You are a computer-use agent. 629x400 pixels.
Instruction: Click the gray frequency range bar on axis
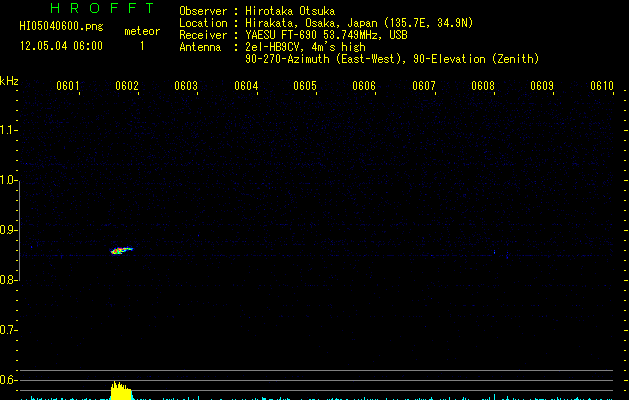[x=19, y=231]
